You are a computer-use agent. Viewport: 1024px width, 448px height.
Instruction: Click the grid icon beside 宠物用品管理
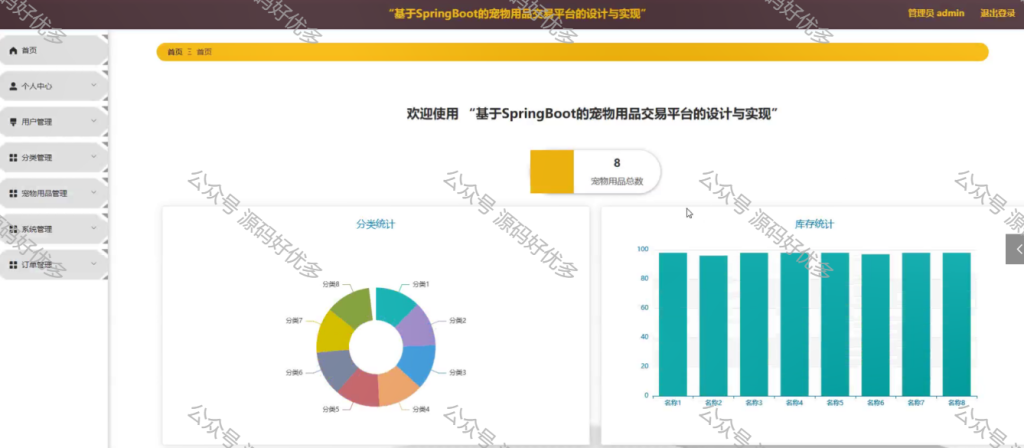point(13,194)
